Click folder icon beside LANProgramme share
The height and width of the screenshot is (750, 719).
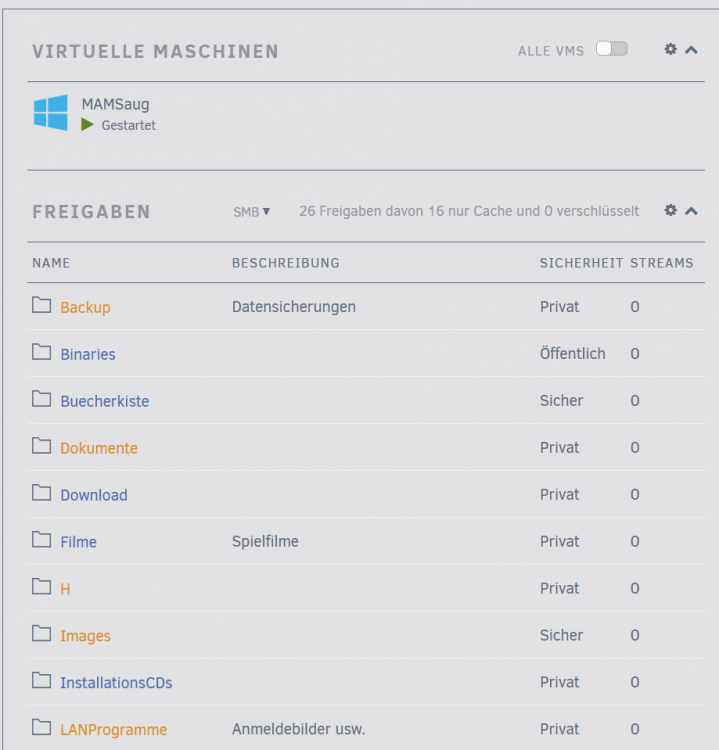pyautogui.click(x=42, y=727)
